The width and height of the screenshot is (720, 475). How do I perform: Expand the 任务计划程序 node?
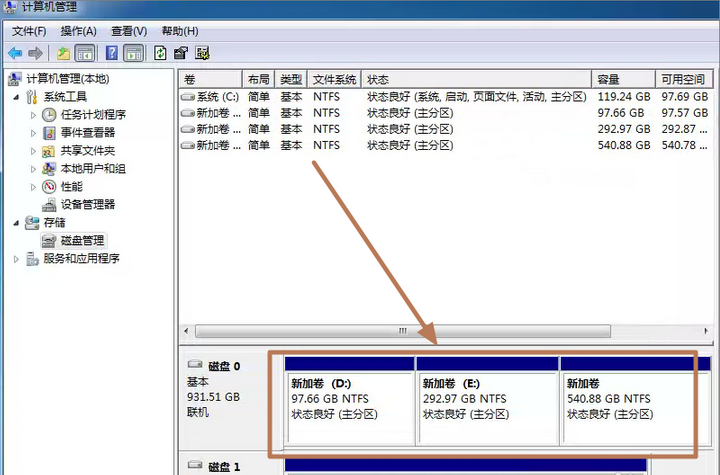coord(33,115)
